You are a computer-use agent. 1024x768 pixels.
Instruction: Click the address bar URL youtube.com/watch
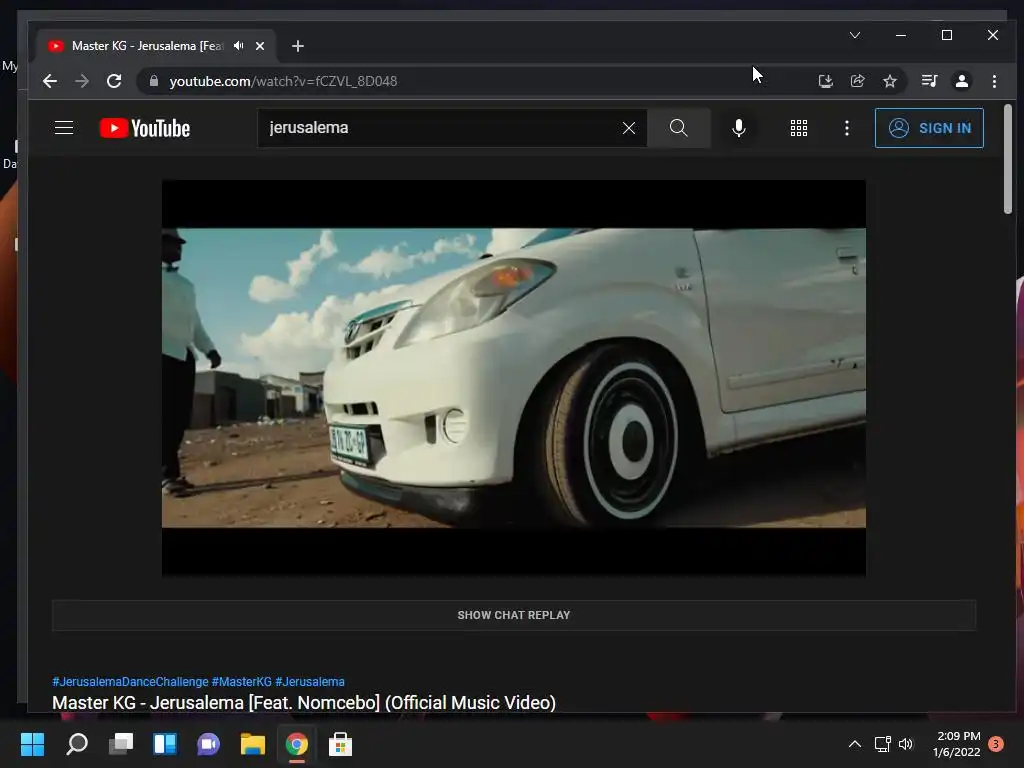283,81
